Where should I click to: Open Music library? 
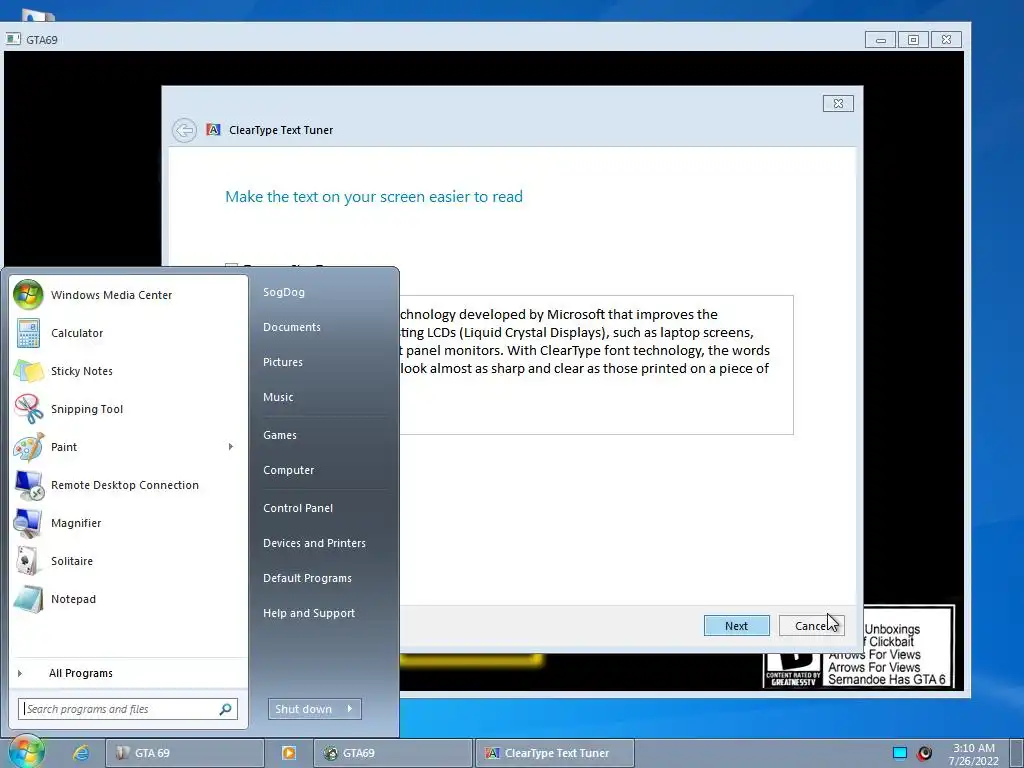pos(278,397)
